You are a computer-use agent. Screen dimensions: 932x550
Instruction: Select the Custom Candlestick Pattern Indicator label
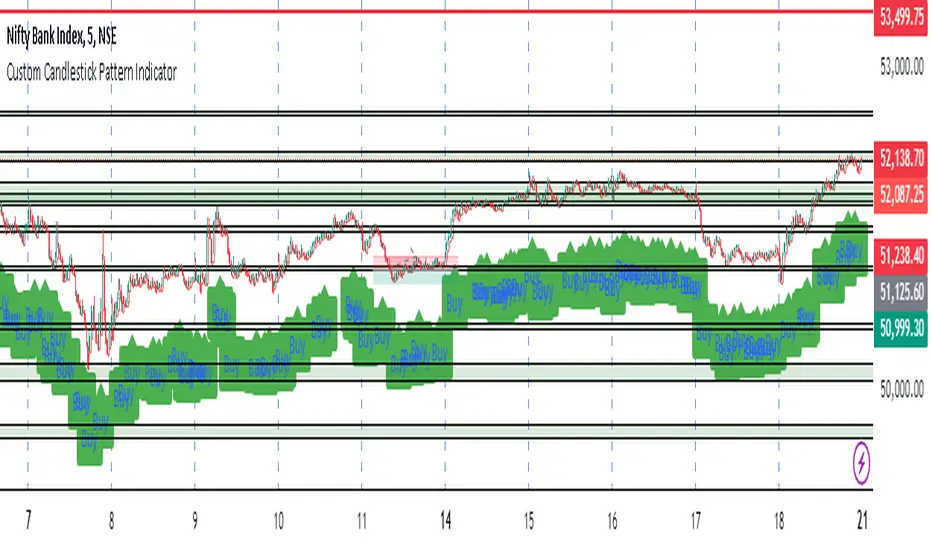tap(92, 73)
